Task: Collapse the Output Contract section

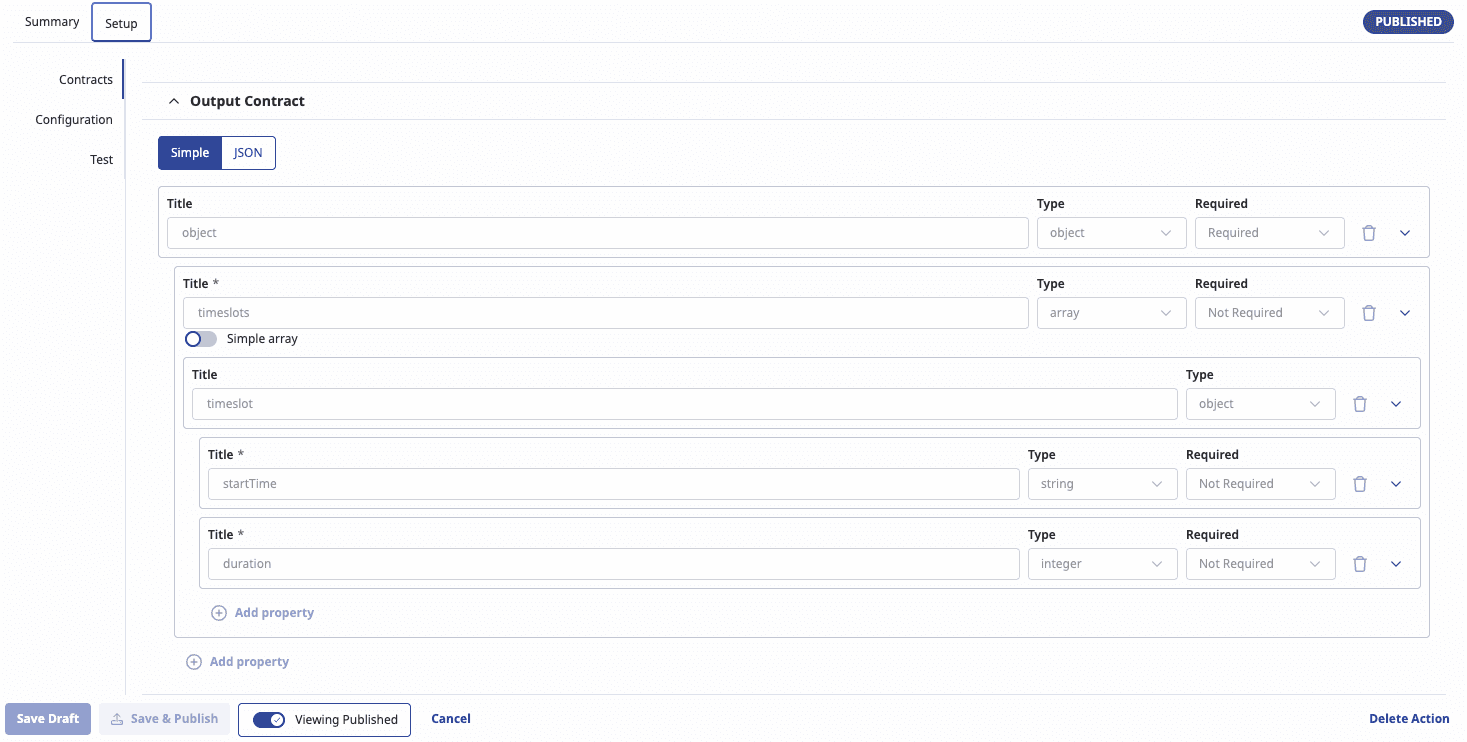Action: tap(173, 100)
